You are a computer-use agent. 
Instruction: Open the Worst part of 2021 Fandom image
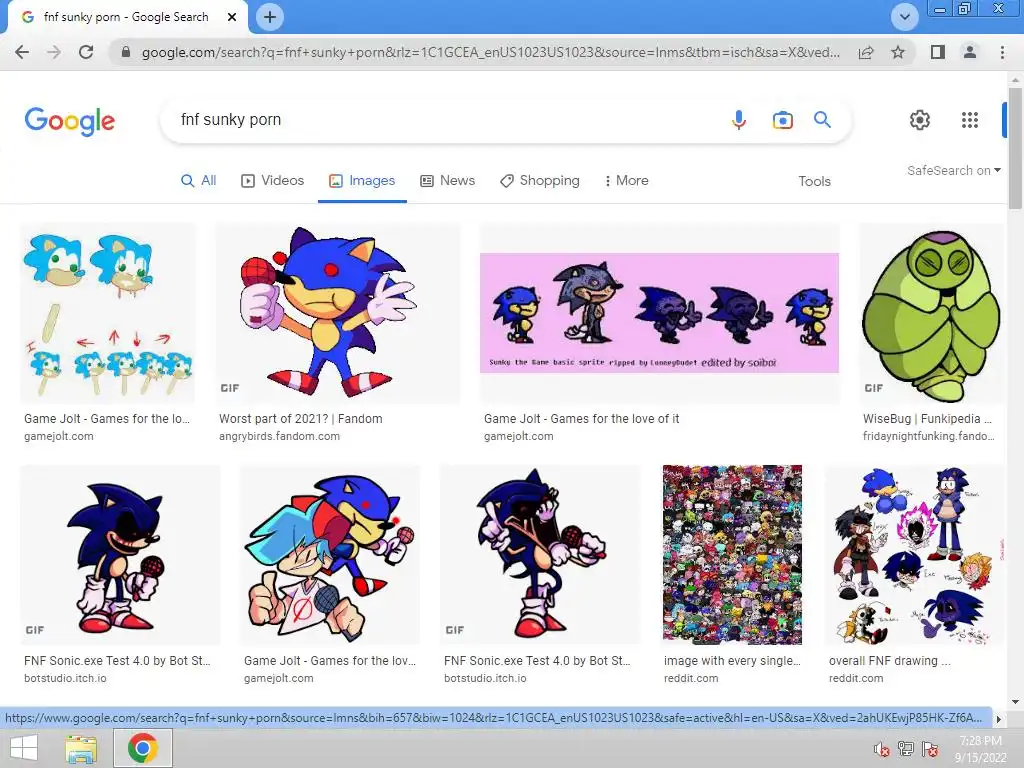[338, 313]
